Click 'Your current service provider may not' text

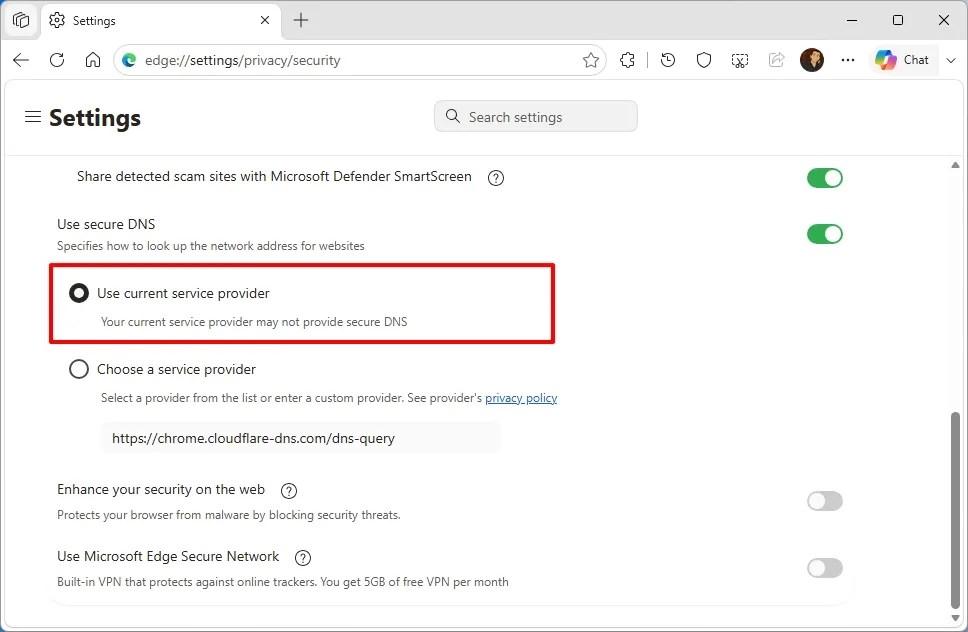[x=254, y=322]
